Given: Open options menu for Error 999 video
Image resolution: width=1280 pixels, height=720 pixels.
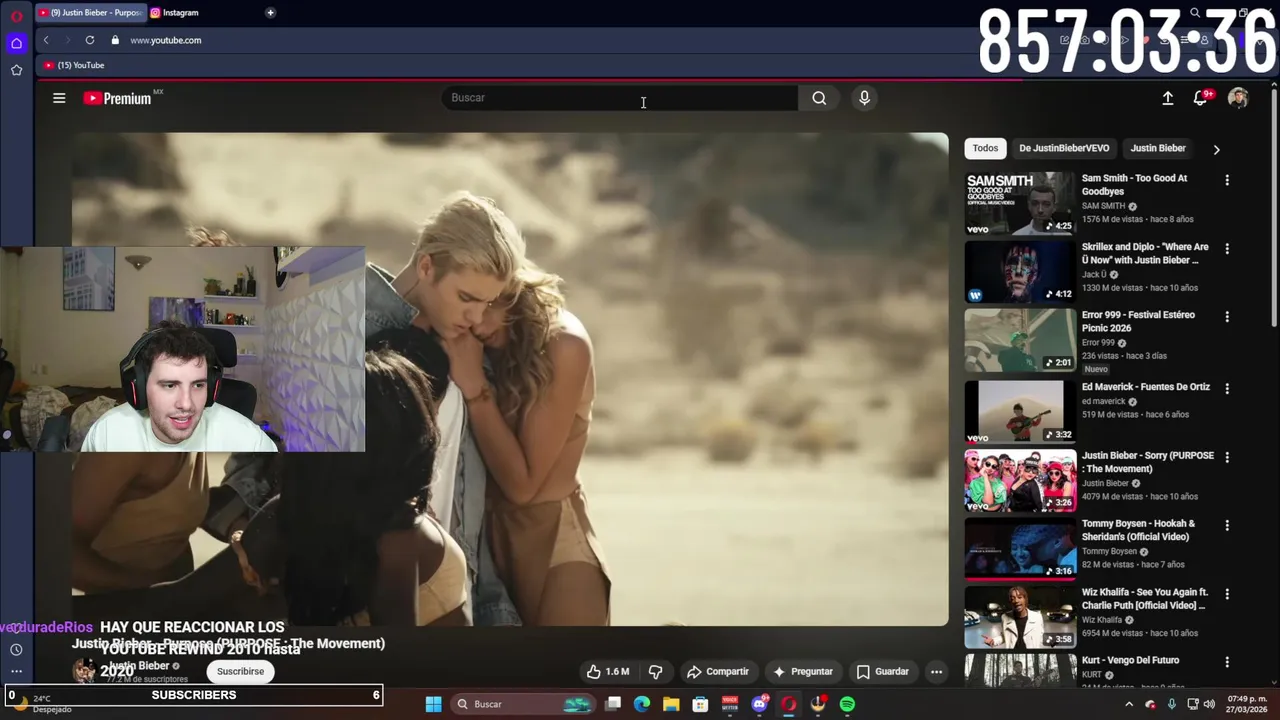Looking at the screenshot, I should click(x=1227, y=316).
